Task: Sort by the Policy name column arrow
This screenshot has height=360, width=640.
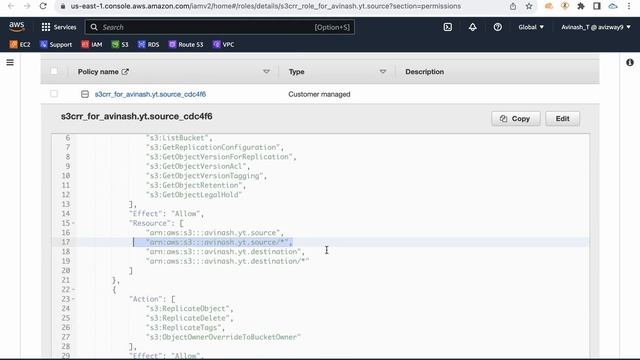Action: click(266, 72)
